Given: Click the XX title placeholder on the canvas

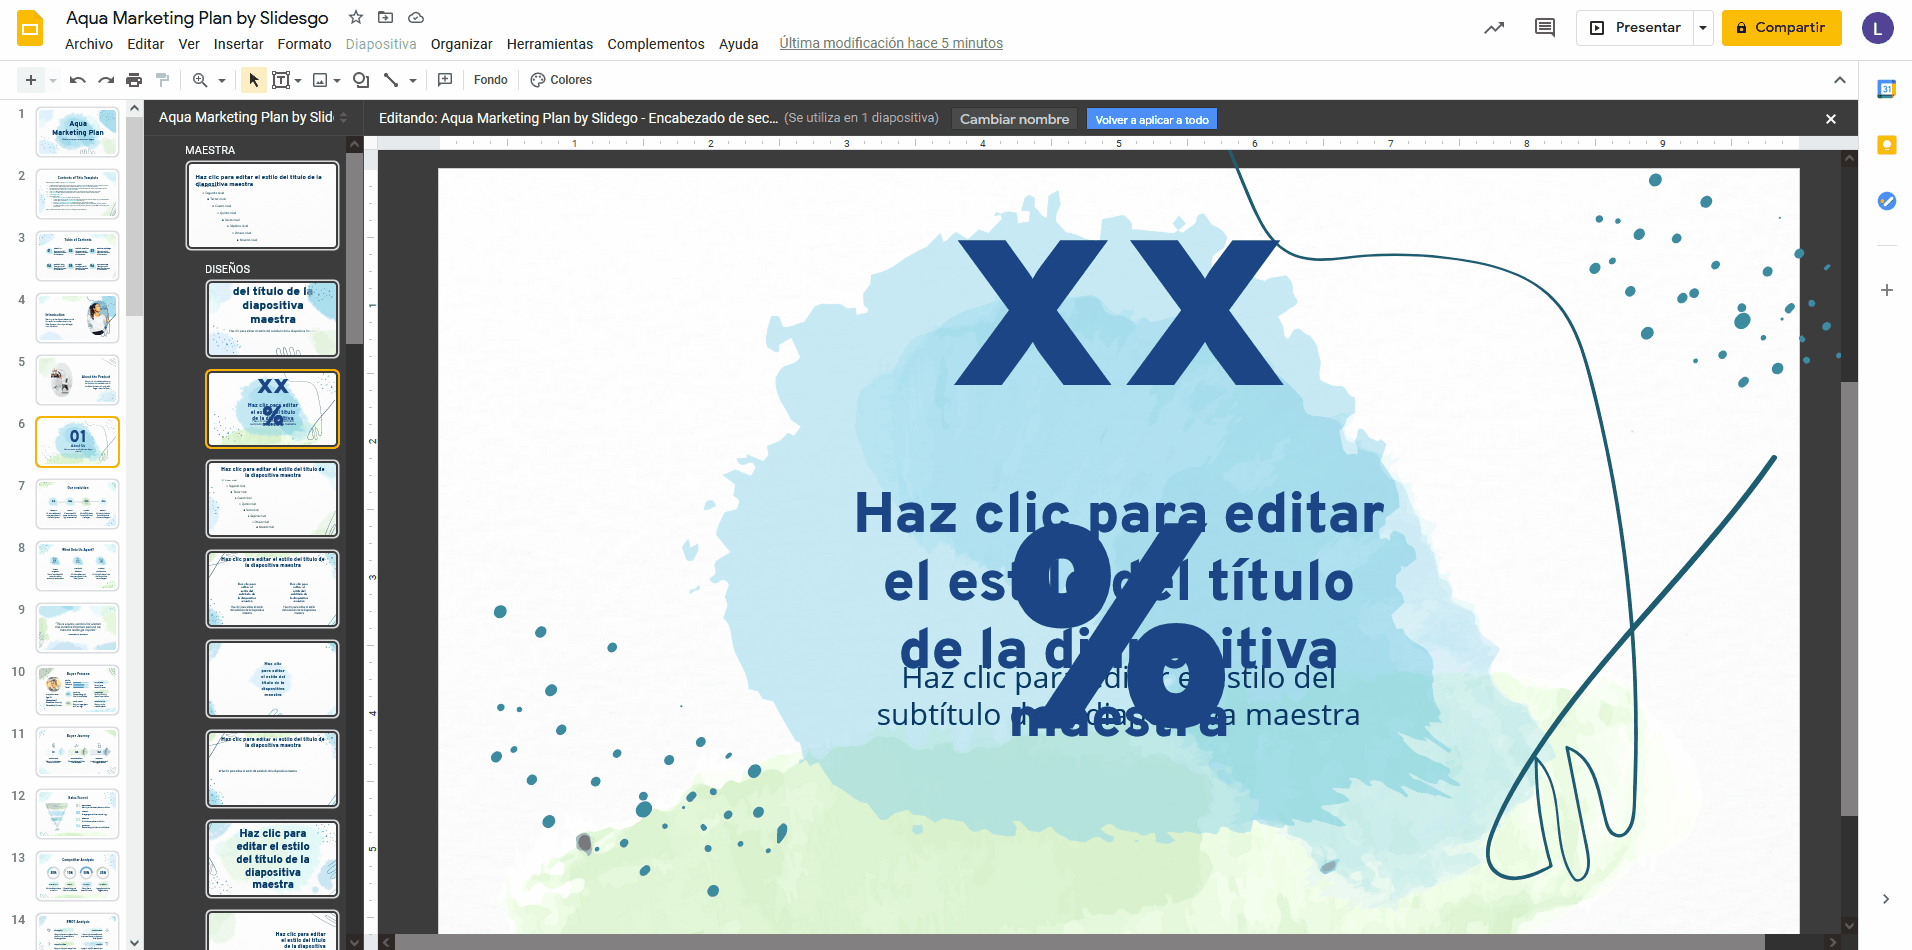Looking at the screenshot, I should [1119, 313].
